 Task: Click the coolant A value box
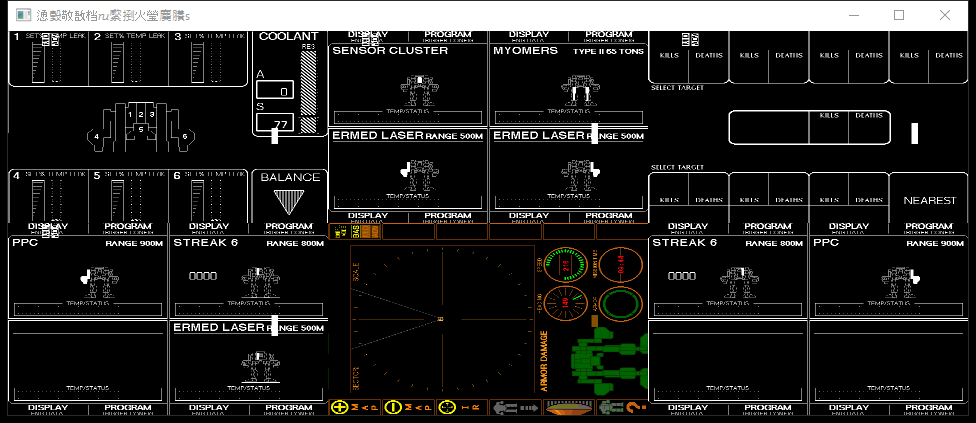pos(275,90)
